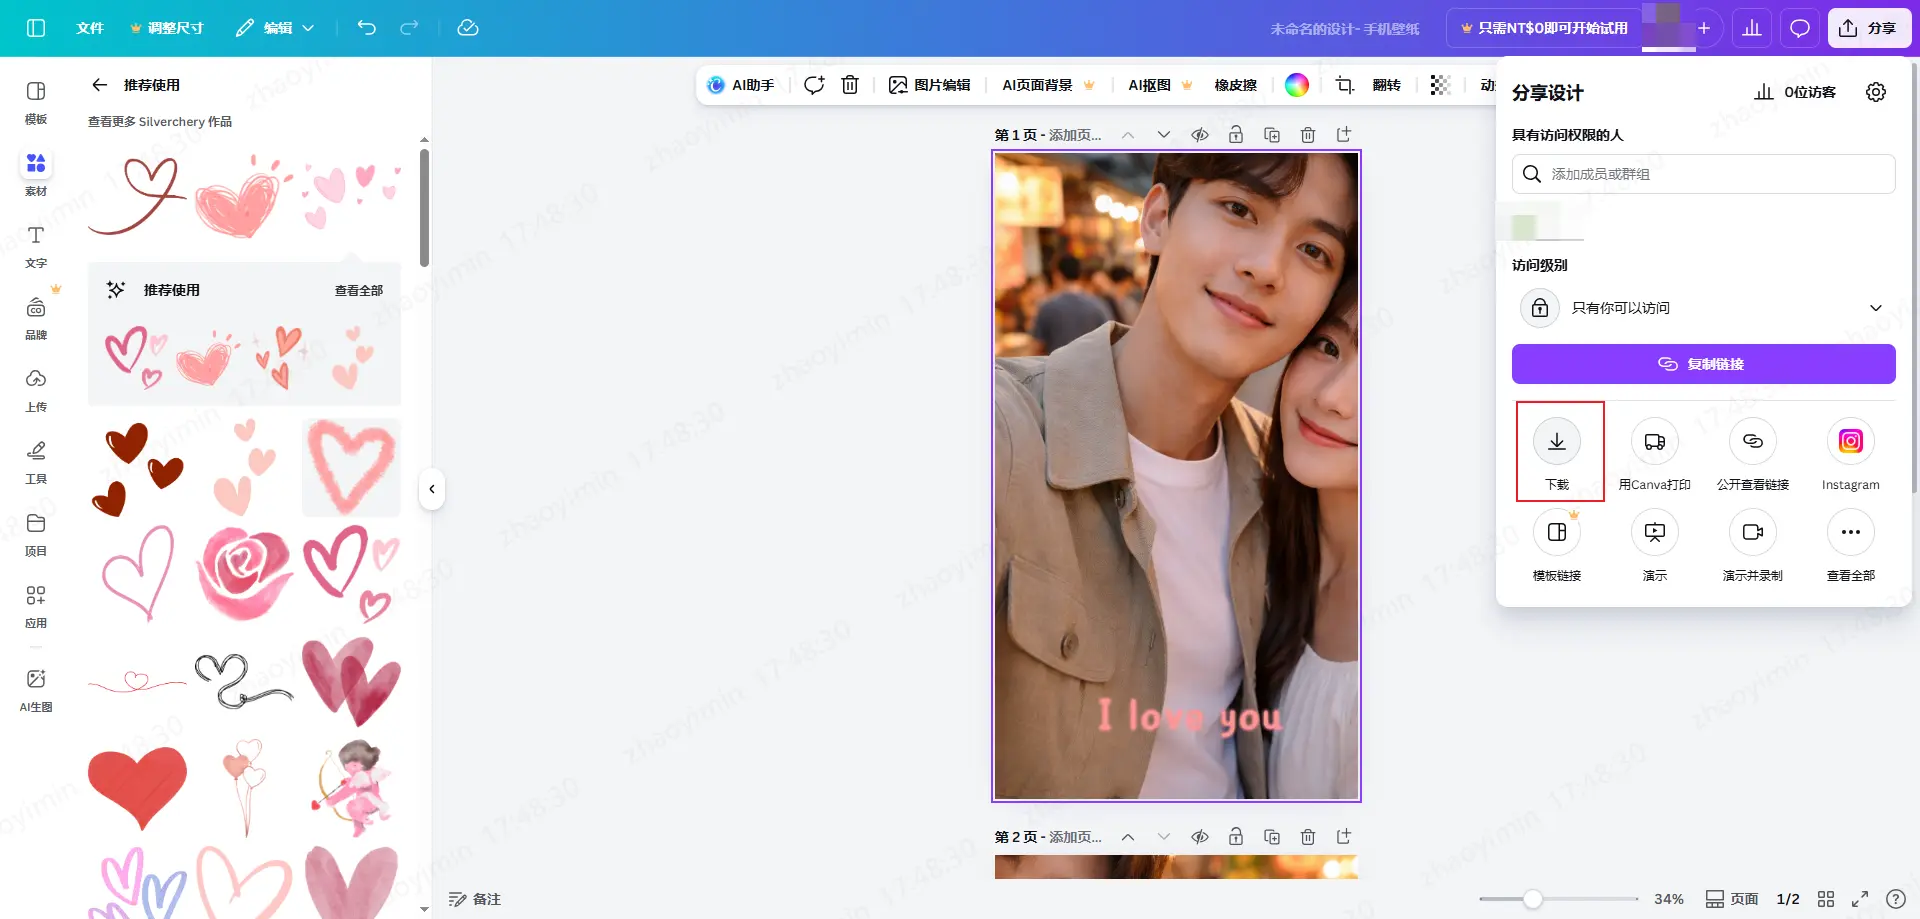Click the Print with Canva icon
Viewport: 1920px width, 919px height.
1654,442
